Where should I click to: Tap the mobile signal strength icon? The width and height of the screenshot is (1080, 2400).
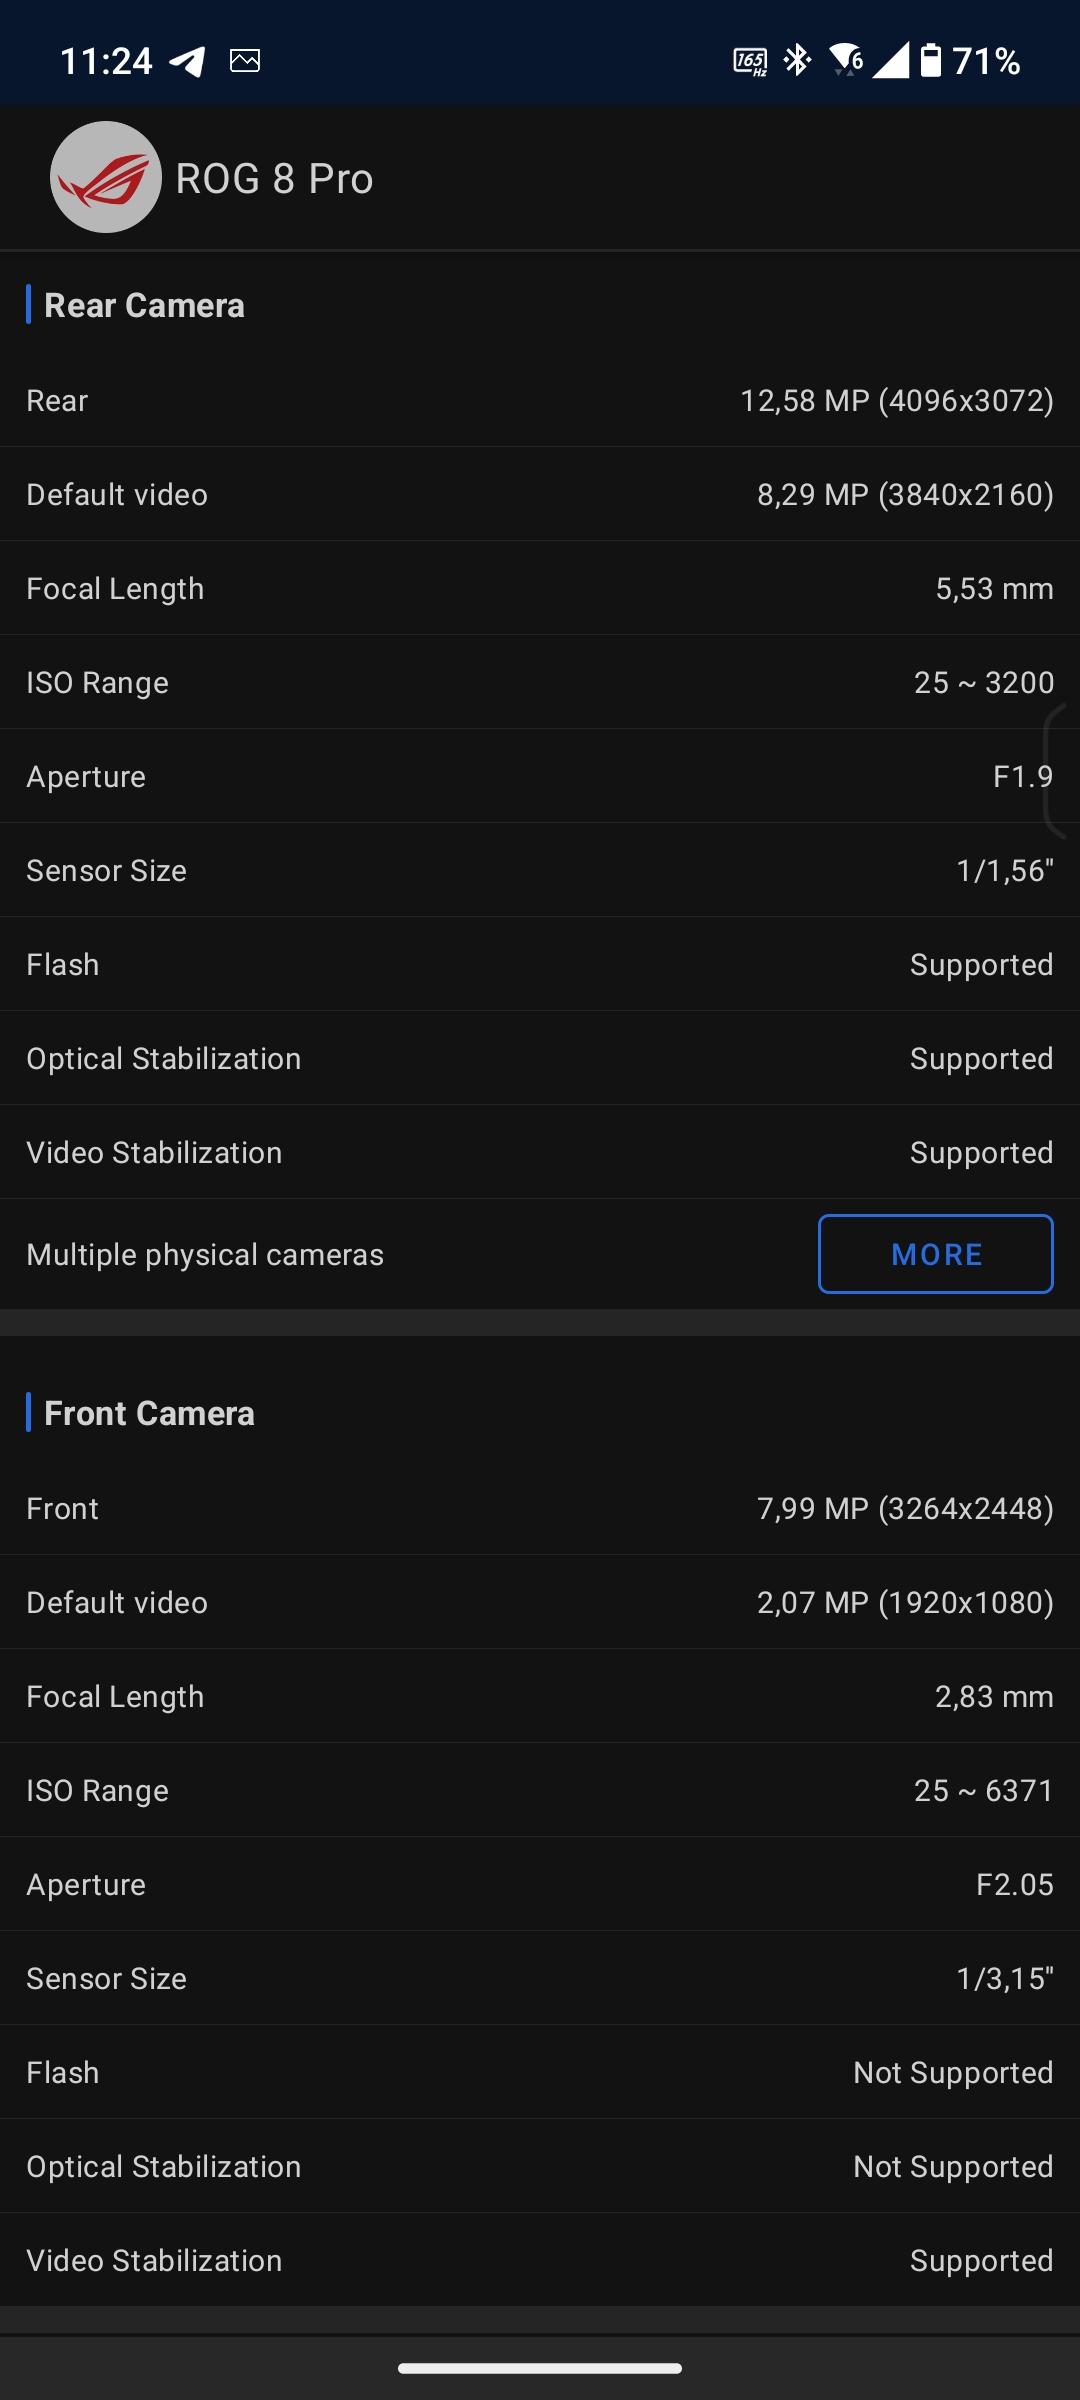890,61
